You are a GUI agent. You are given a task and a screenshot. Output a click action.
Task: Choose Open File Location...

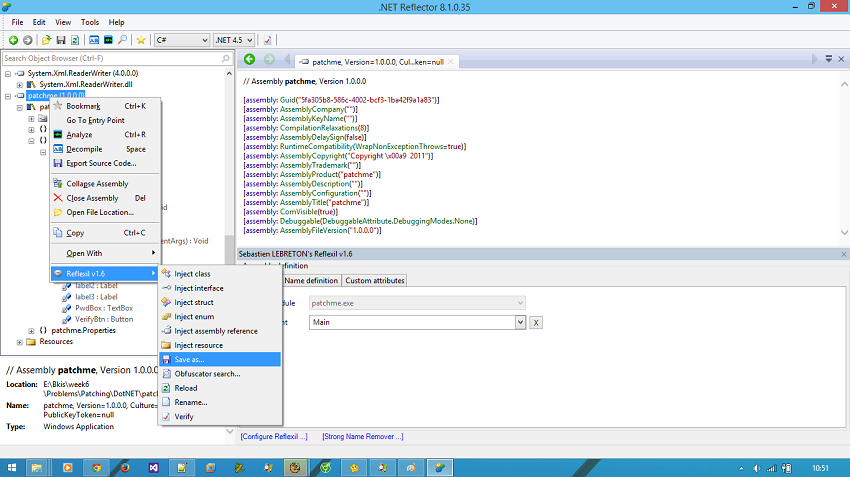106,212
